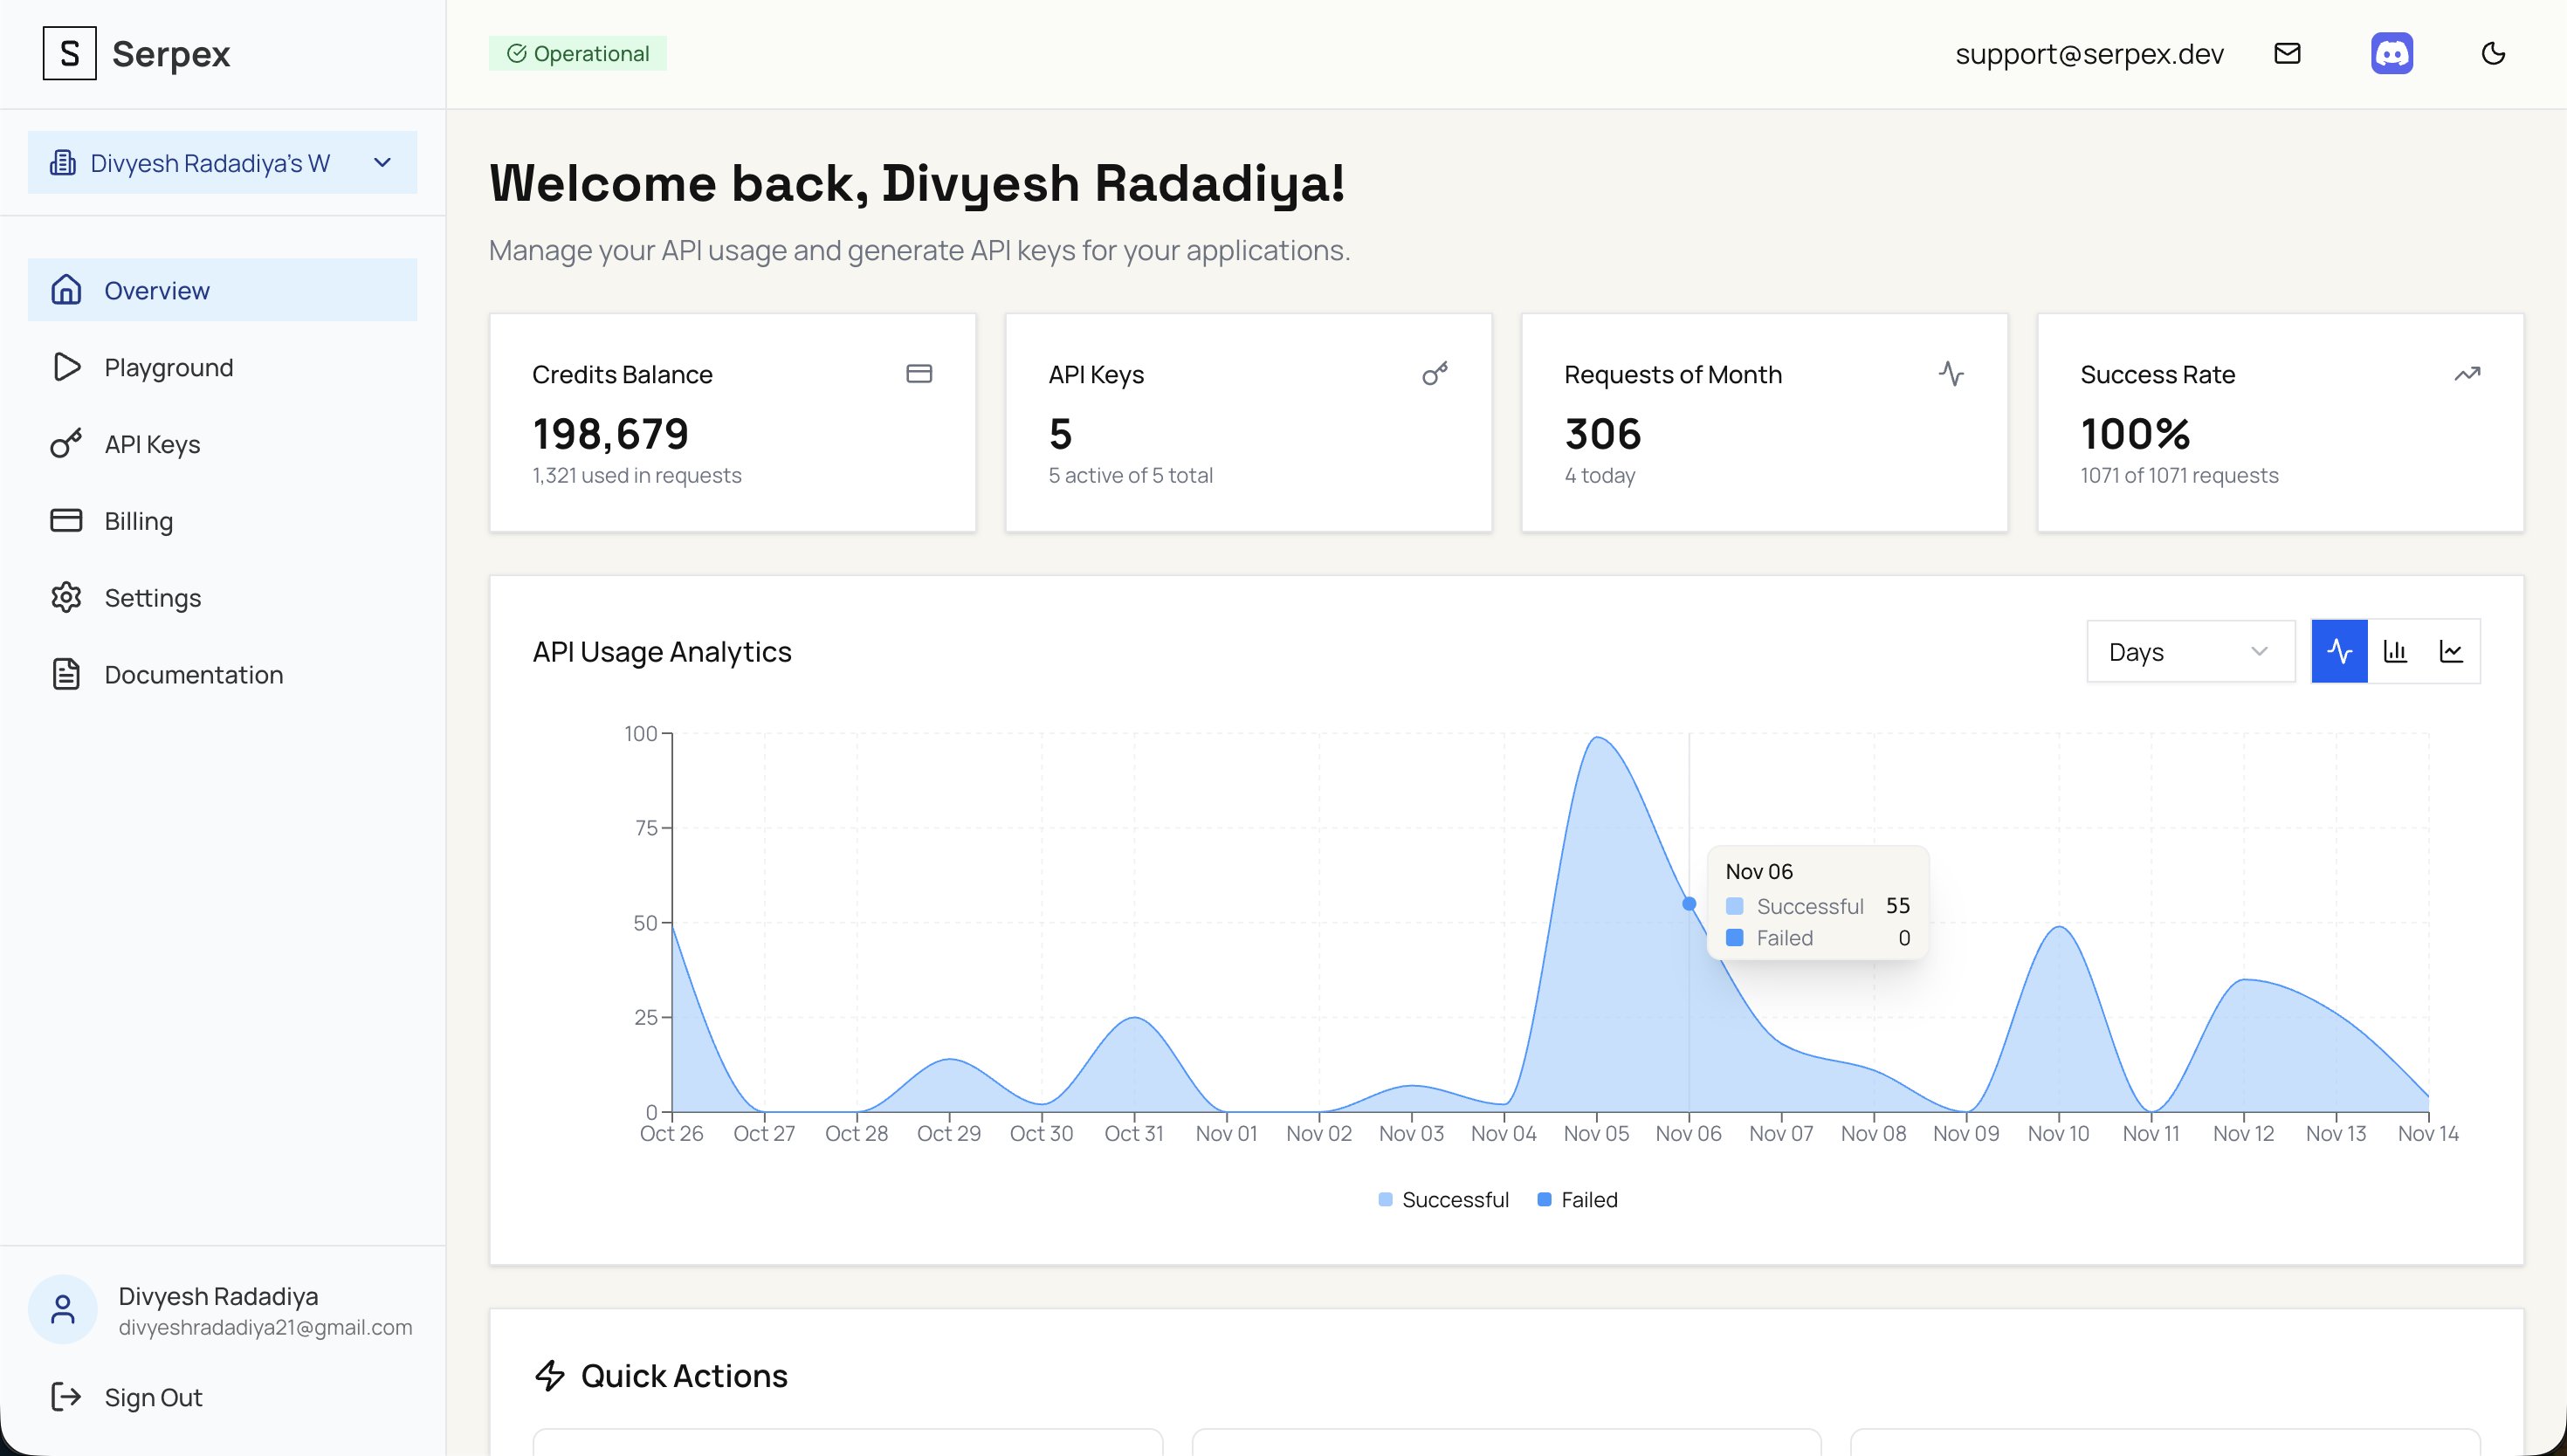Screen dimensions: 2567x1456
Task: Switch chart to bar chart view
Action: point(2395,651)
